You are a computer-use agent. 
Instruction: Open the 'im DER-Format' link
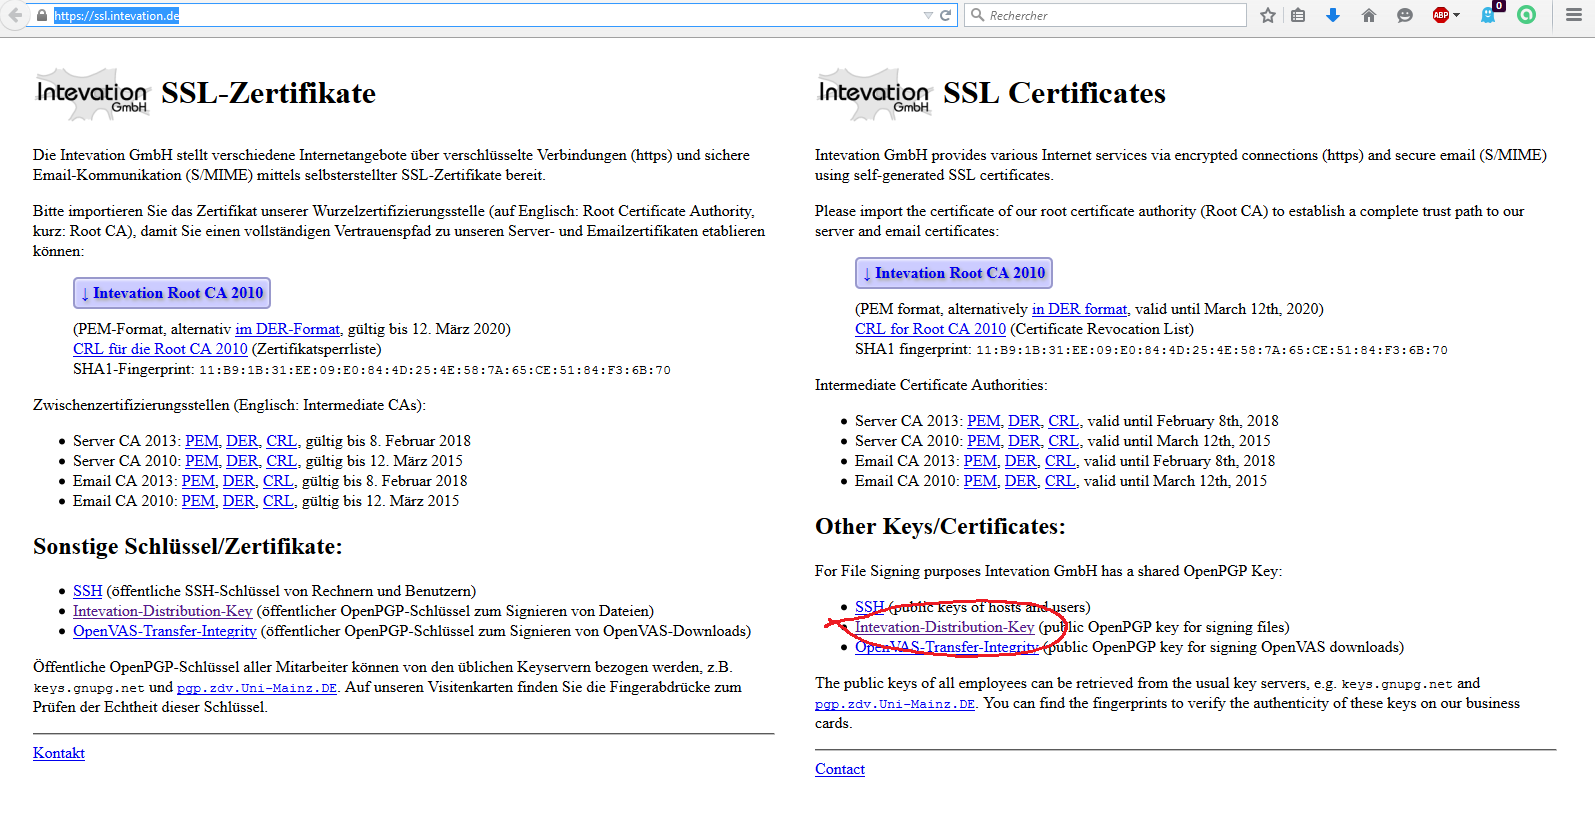pyautogui.click(x=288, y=329)
